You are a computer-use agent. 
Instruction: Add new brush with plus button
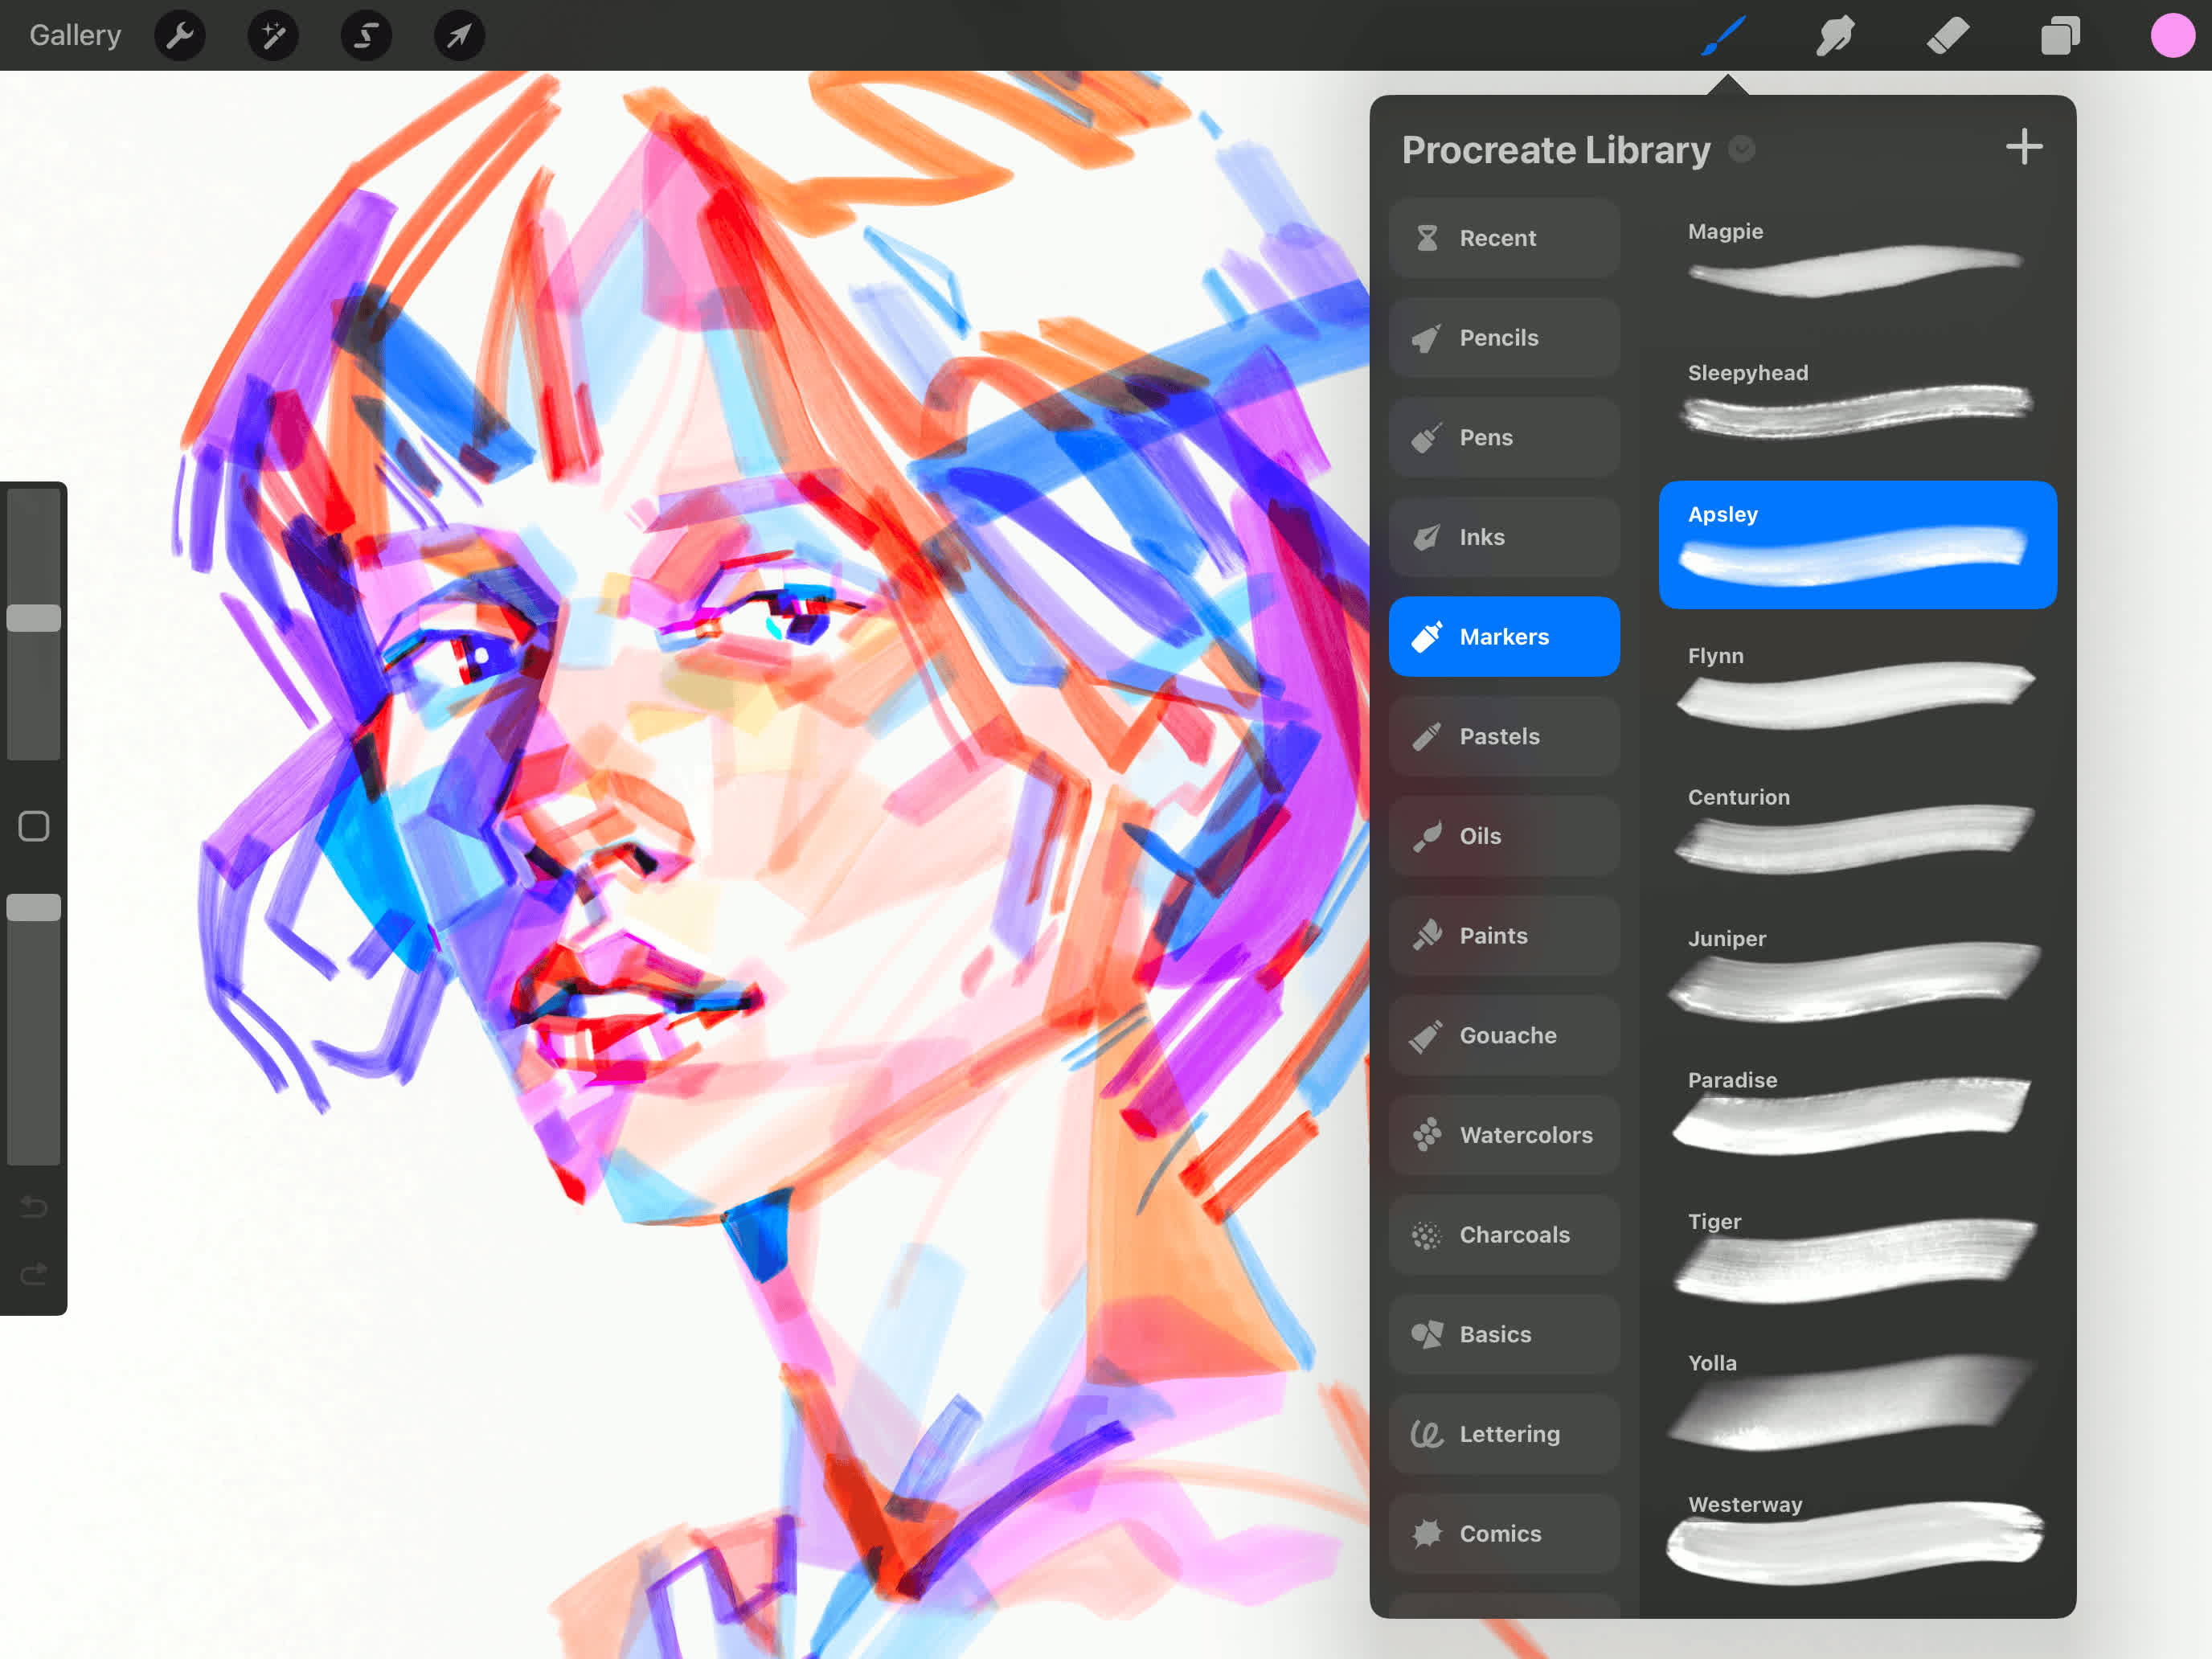coord(2024,147)
